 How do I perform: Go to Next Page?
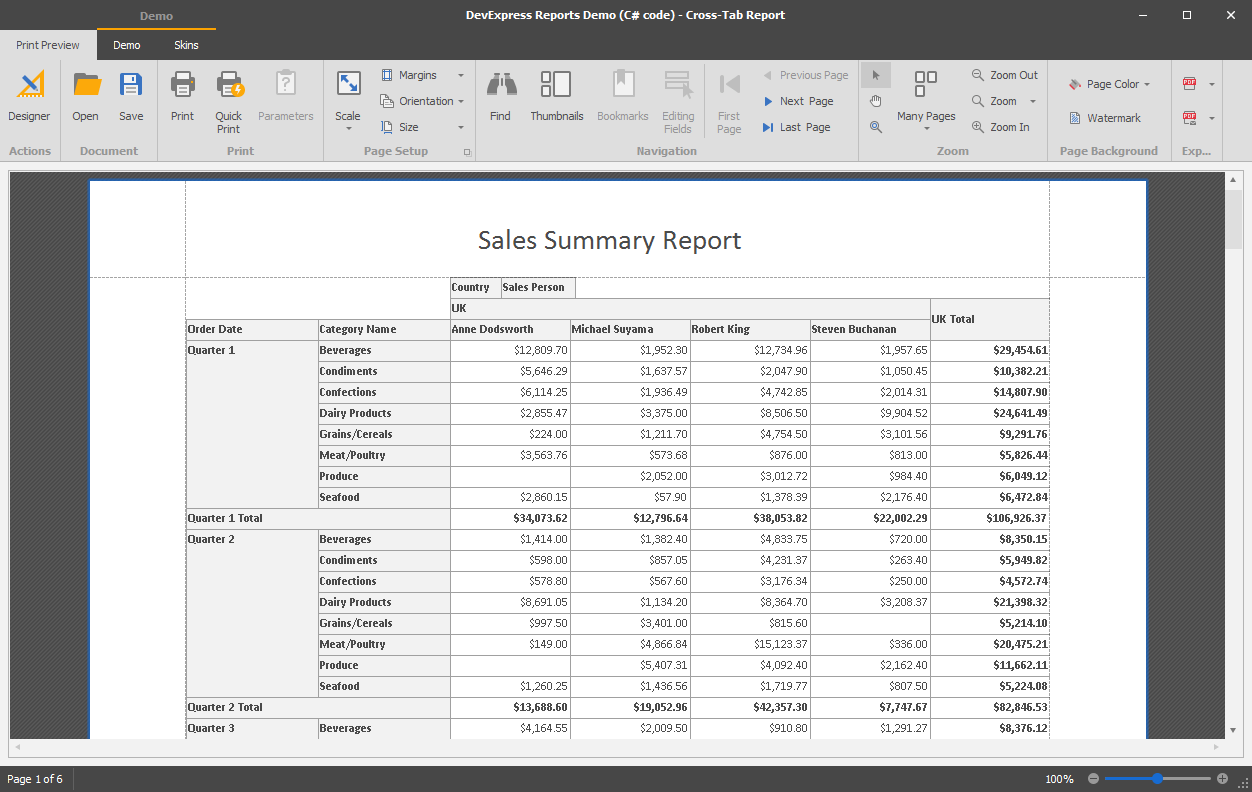[x=797, y=101]
